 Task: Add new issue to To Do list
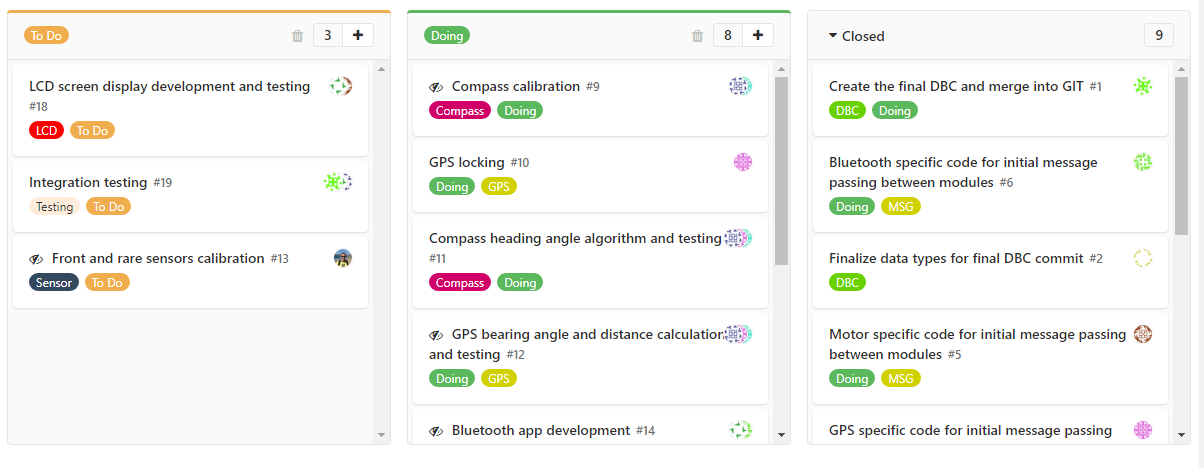pos(358,35)
